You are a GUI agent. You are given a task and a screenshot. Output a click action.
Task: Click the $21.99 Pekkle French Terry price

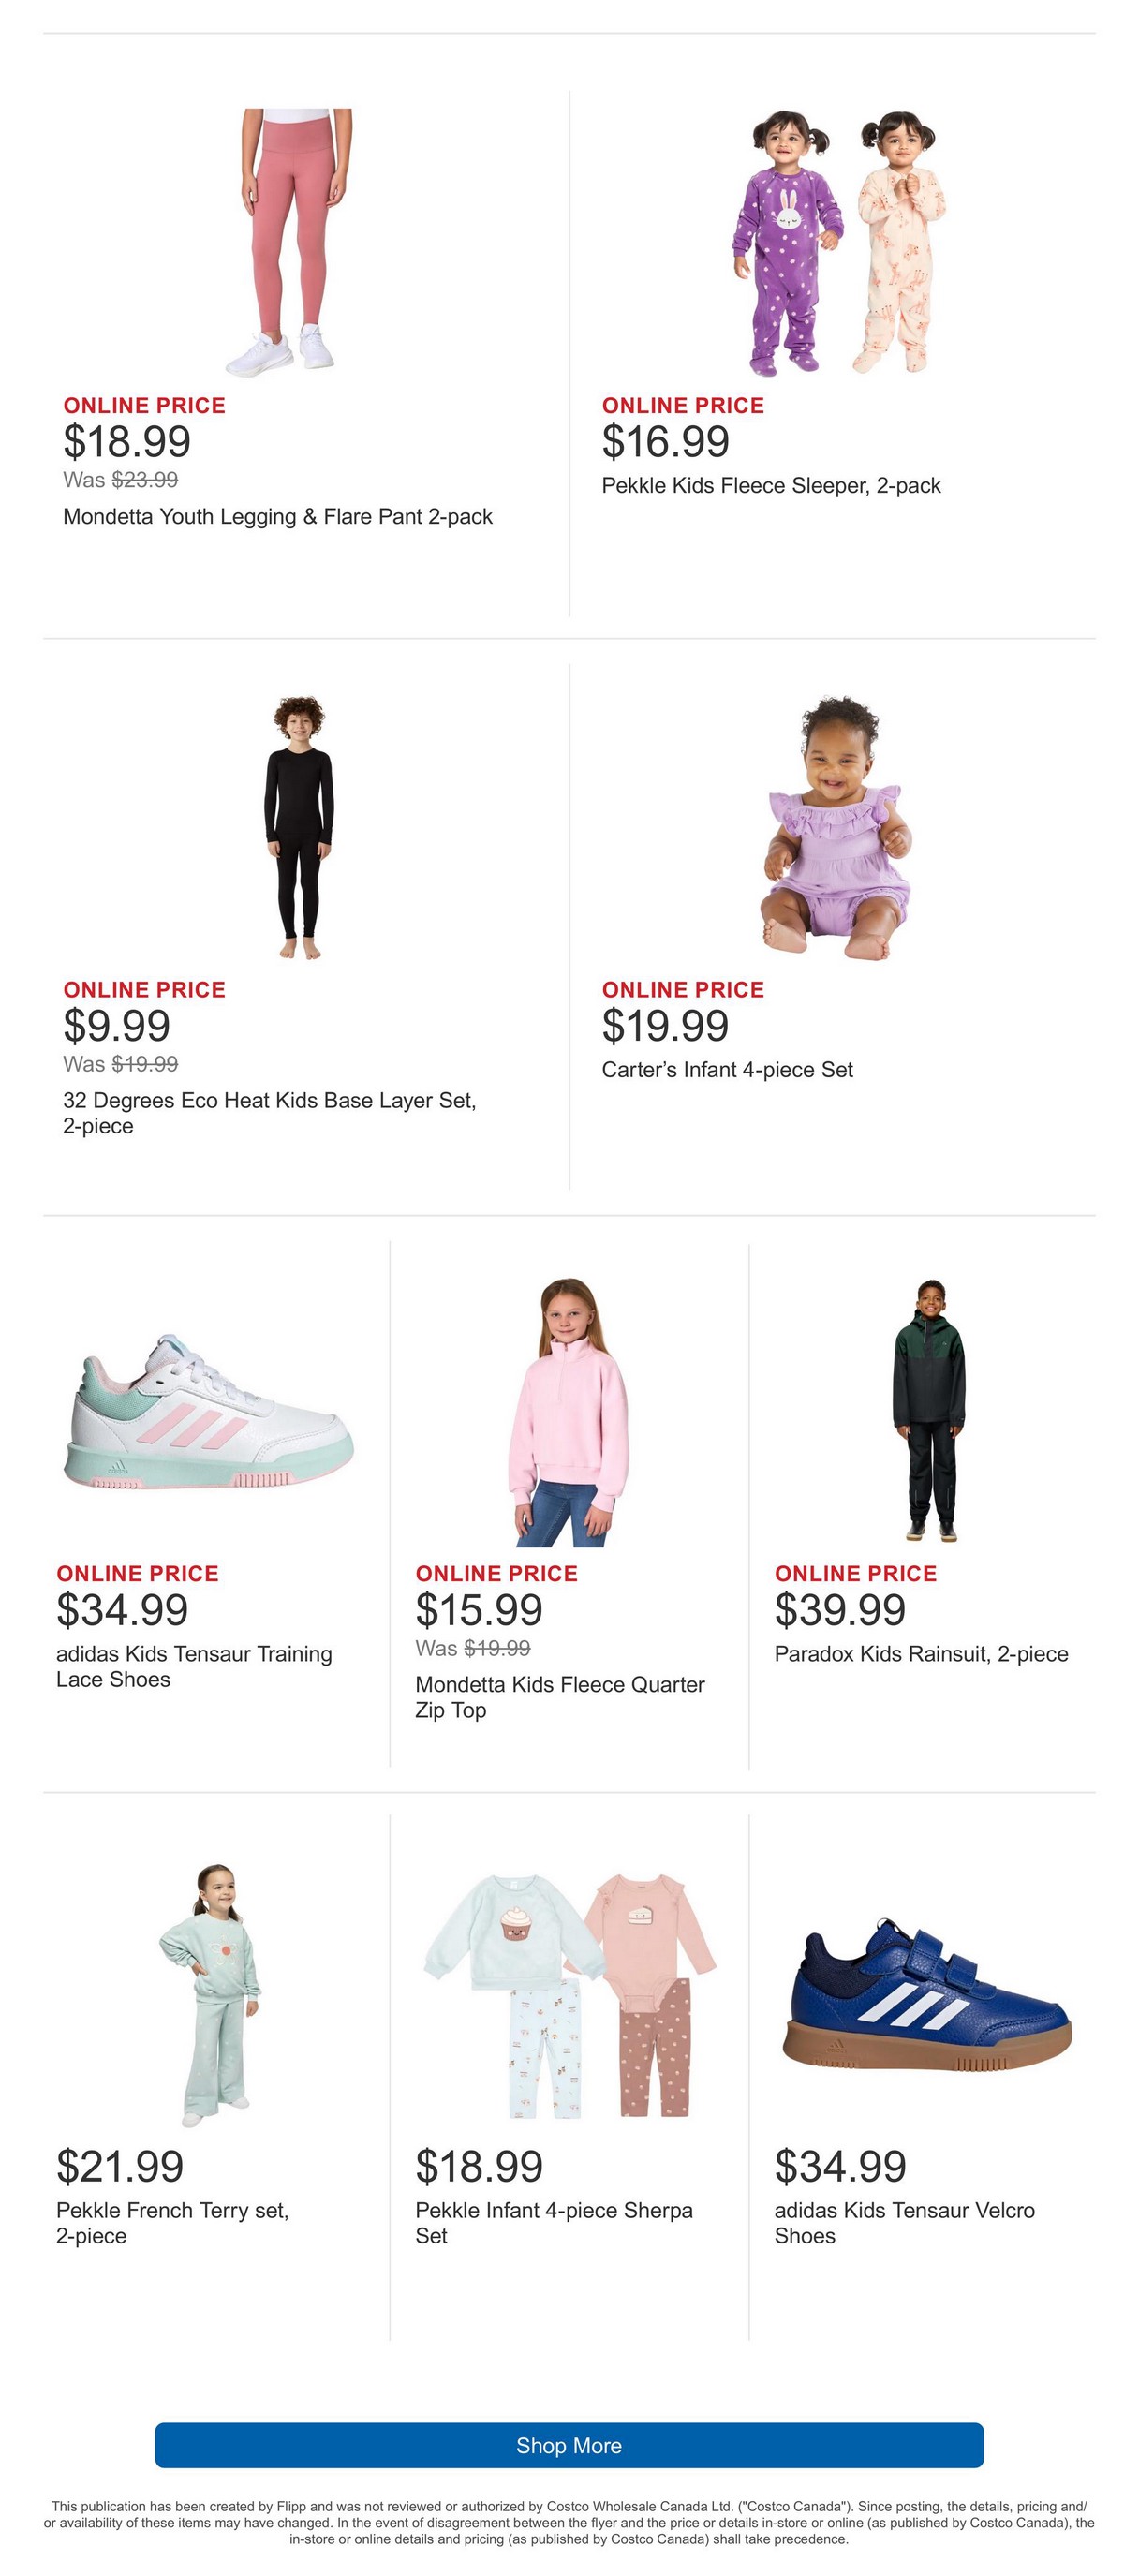coord(120,2166)
